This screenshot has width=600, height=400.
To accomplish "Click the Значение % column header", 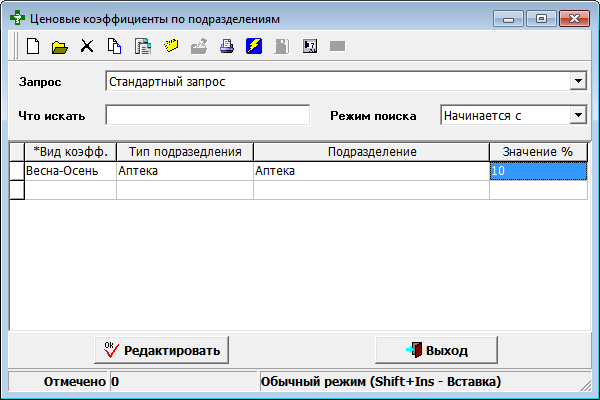I will point(538,152).
